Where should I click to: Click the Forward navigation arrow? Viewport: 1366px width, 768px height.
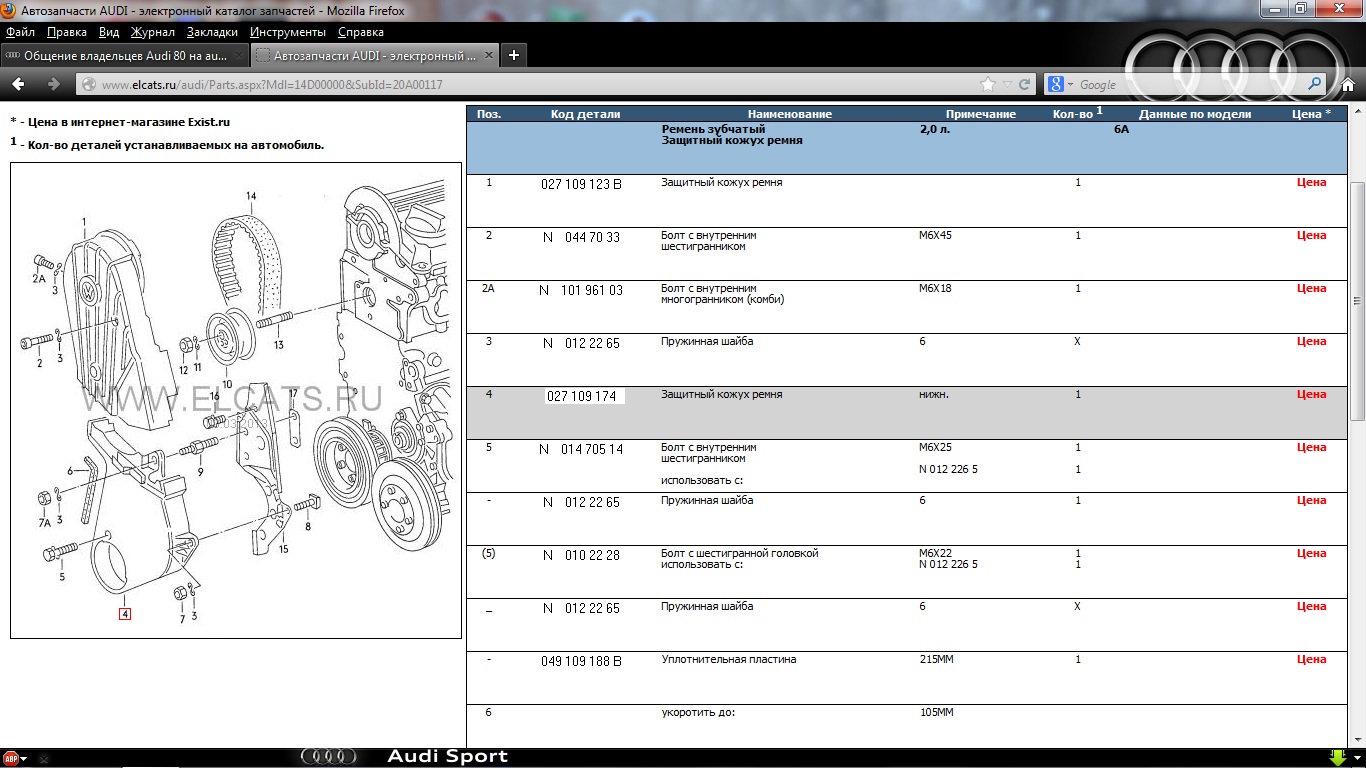coord(53,84)
